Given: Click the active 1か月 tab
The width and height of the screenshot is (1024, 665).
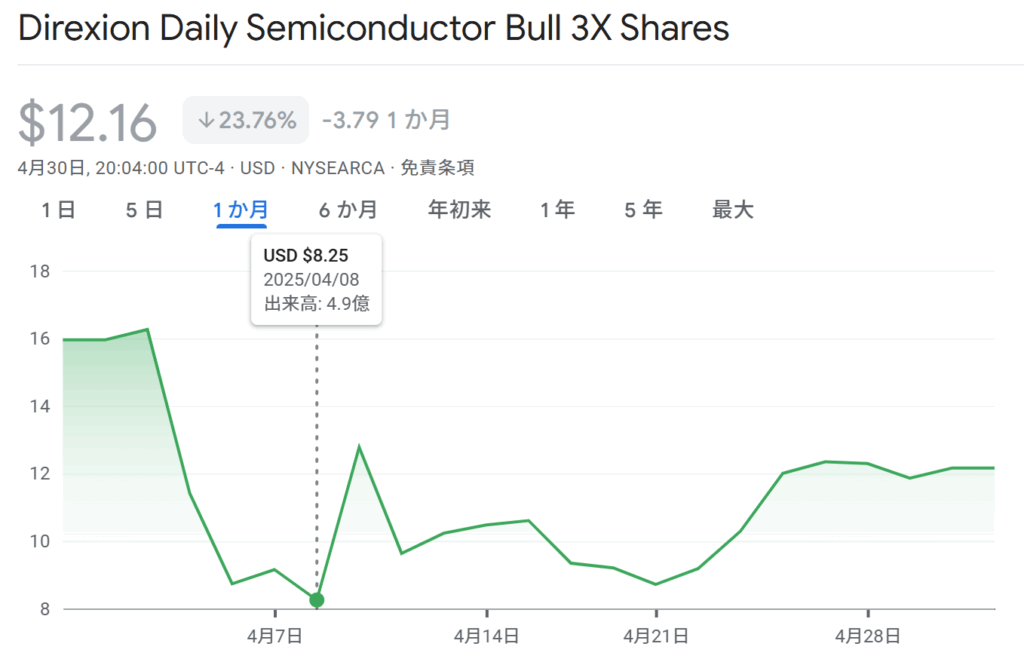Looking at the screenshot, I should [241, 210].
